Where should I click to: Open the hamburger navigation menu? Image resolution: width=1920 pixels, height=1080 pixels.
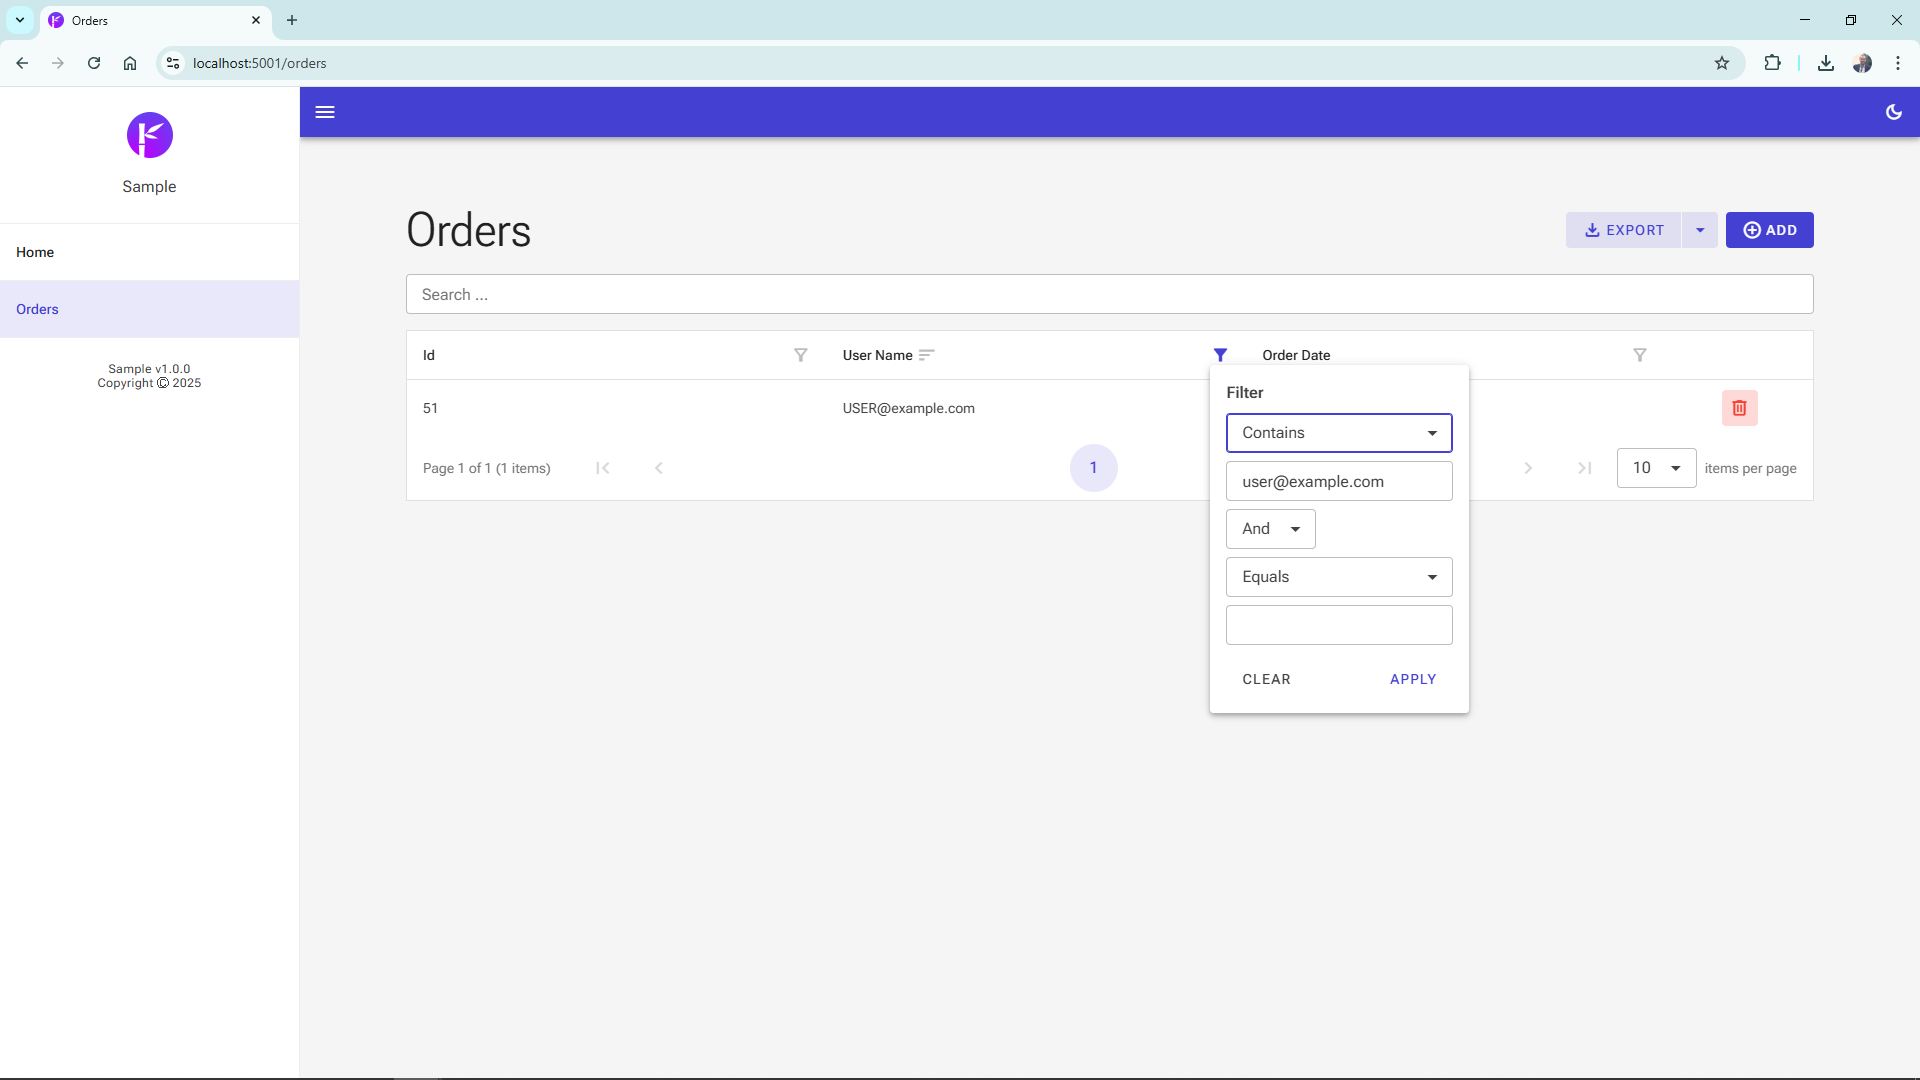[325, 112]
